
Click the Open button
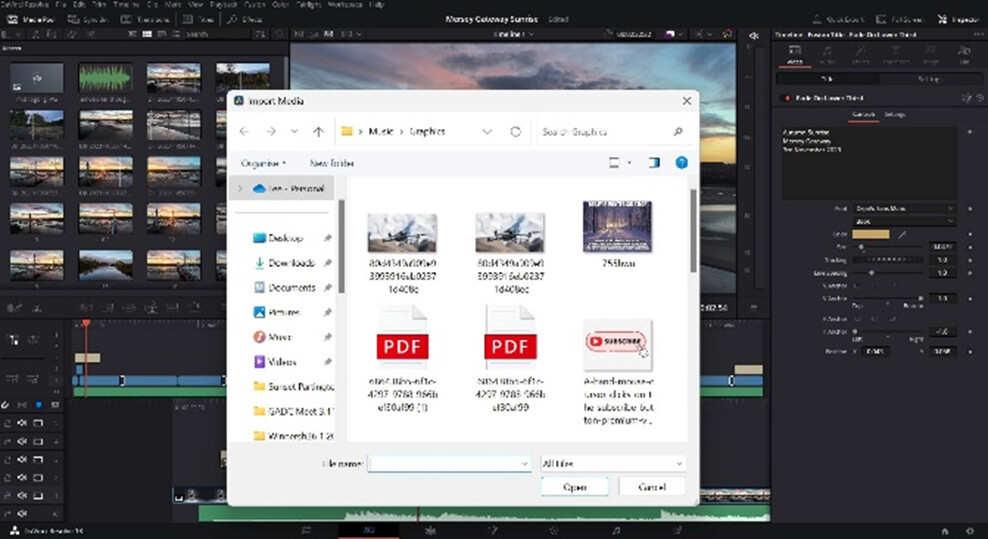(574, 487)
